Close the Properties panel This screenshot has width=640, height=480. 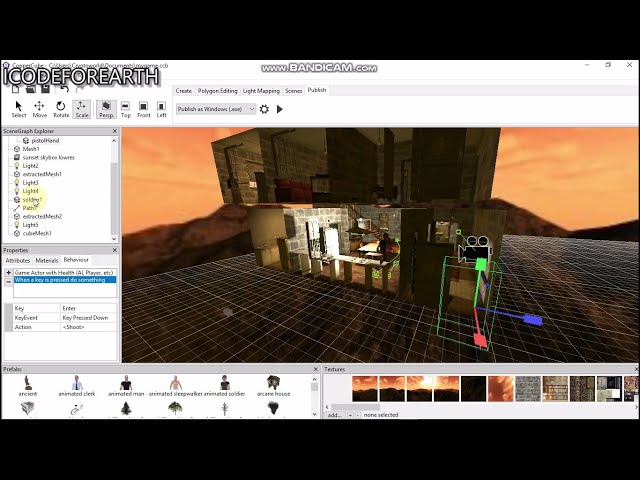click(x=115, y=250)
